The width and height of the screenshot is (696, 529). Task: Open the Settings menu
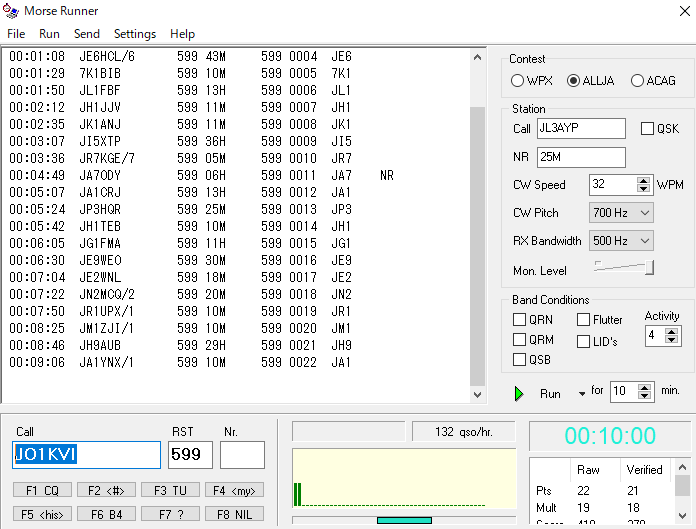(135, 34)
